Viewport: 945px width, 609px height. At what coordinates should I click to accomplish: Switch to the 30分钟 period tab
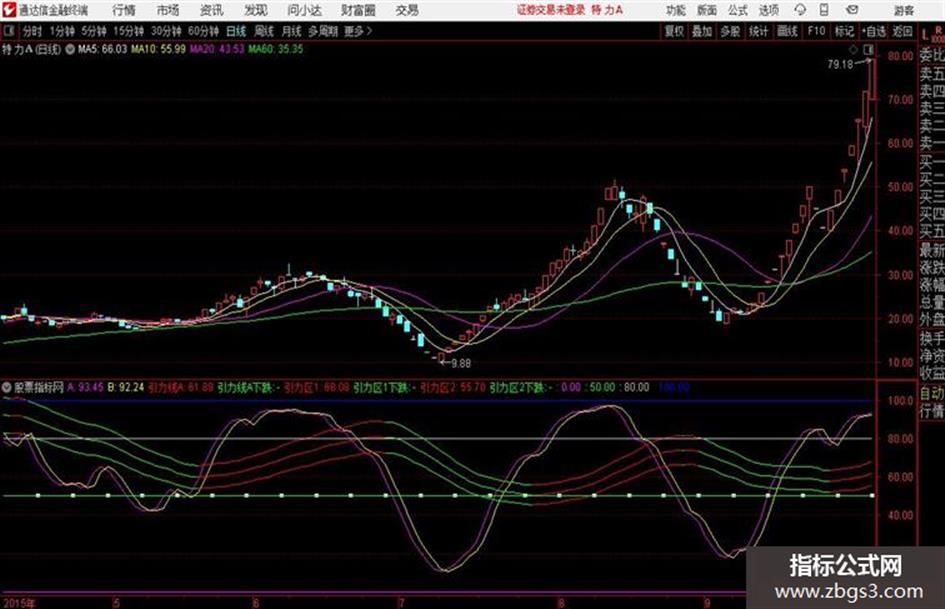click(166, 31)
